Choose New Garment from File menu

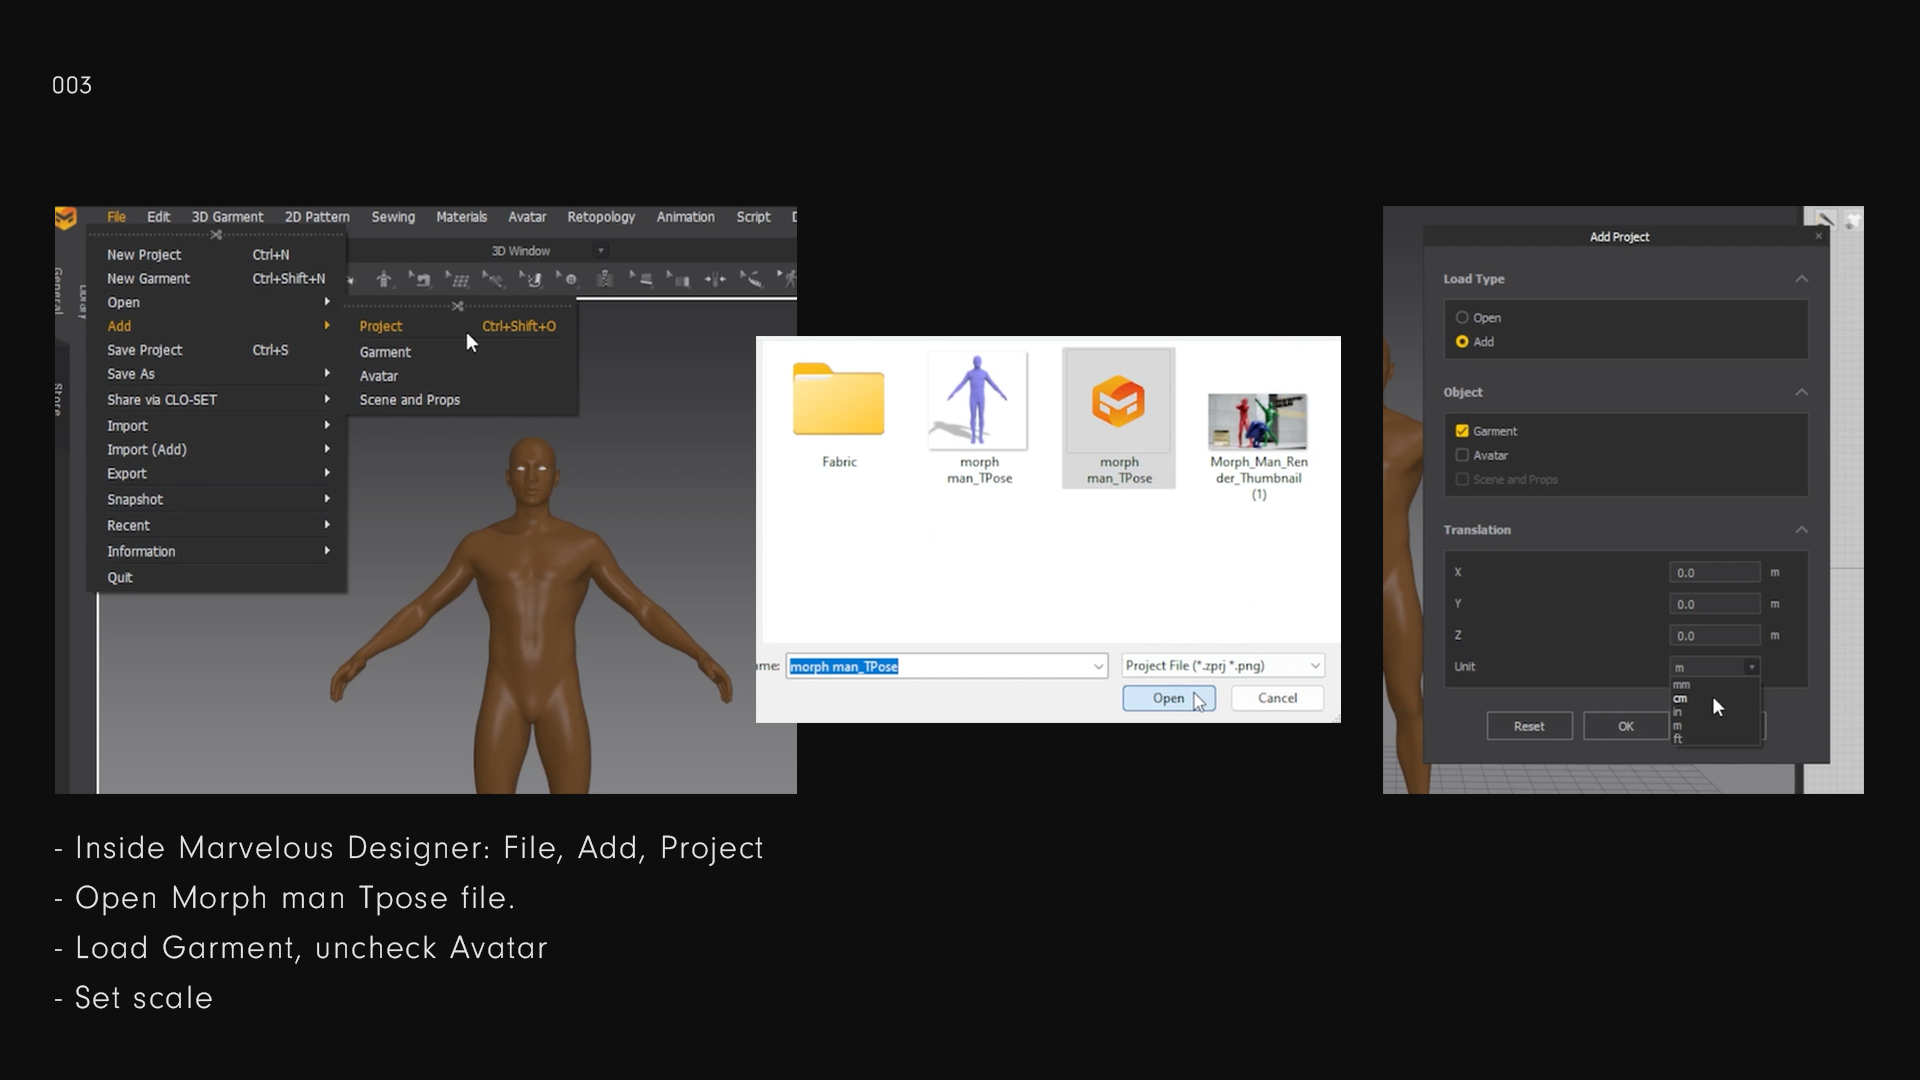tap(216, 279)
